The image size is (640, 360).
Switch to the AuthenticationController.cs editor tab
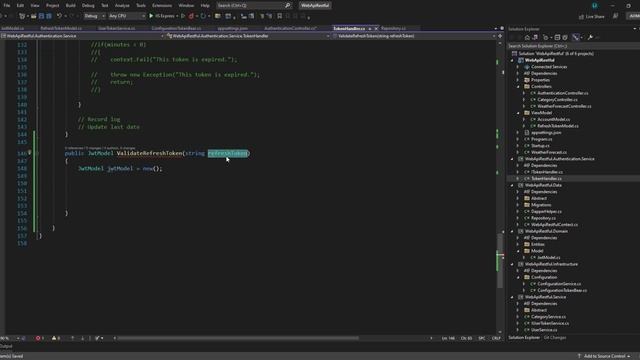[290, 28]
